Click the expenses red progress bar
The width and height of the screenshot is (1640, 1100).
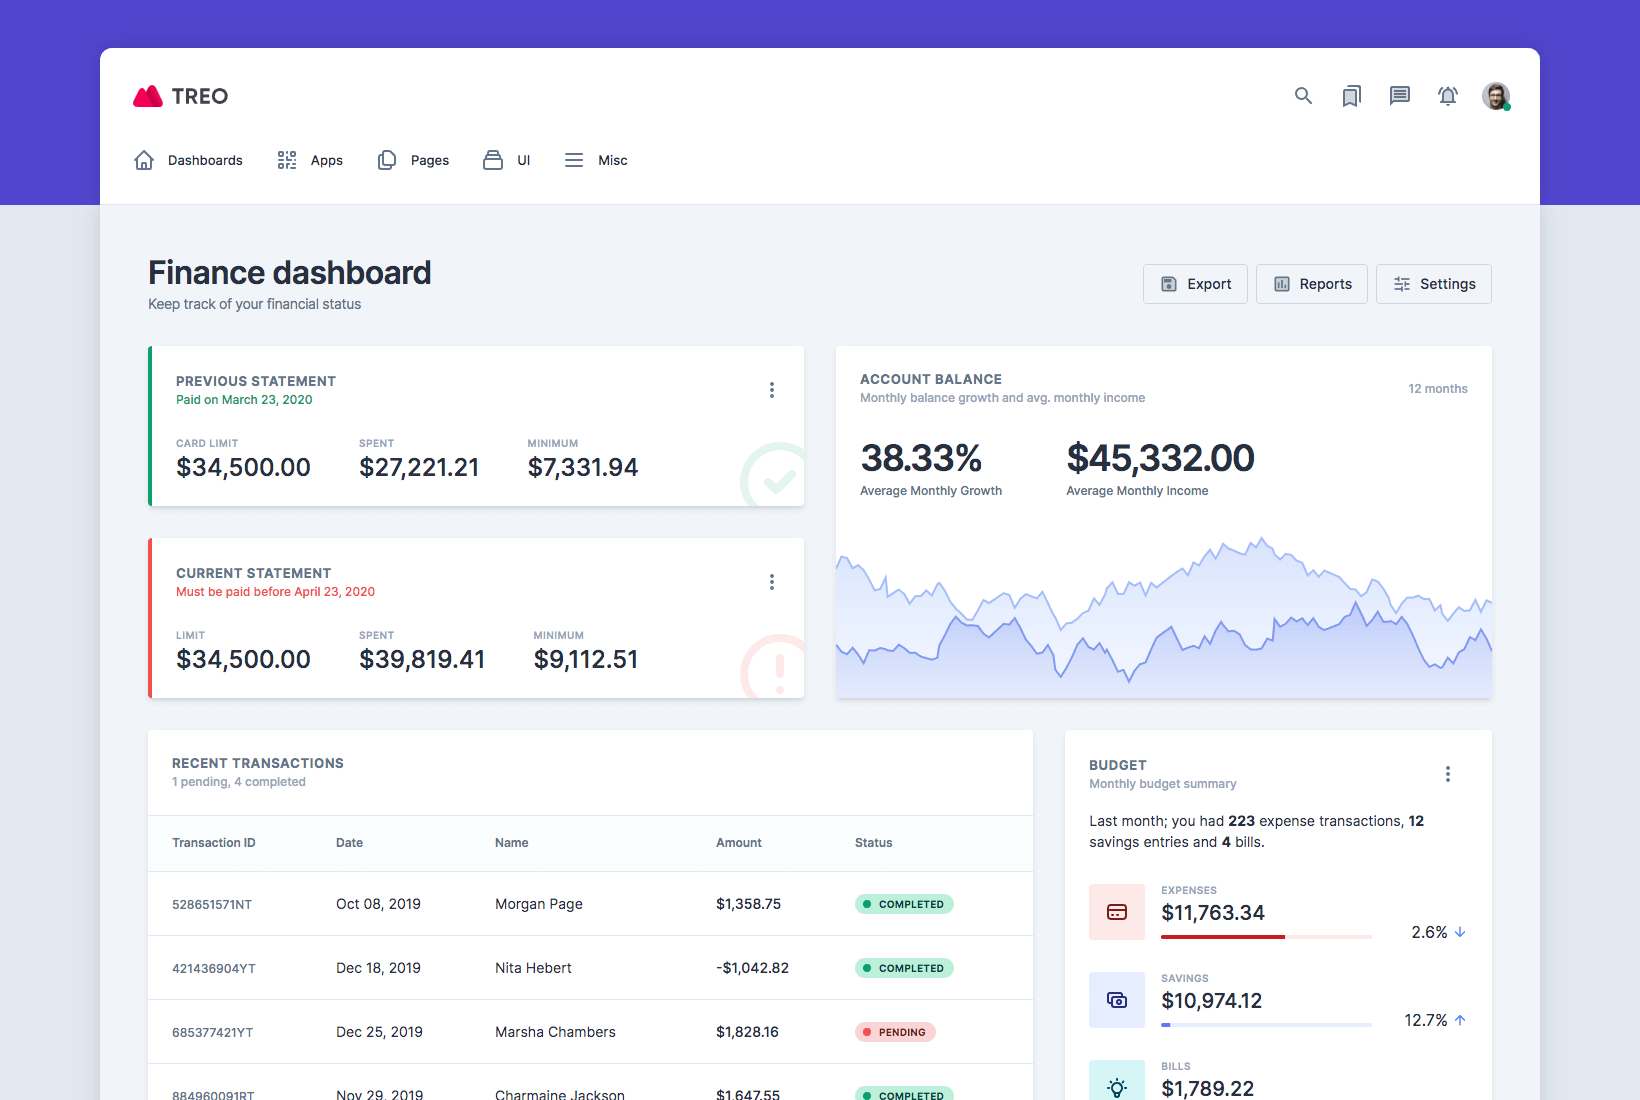point(1223,937)
